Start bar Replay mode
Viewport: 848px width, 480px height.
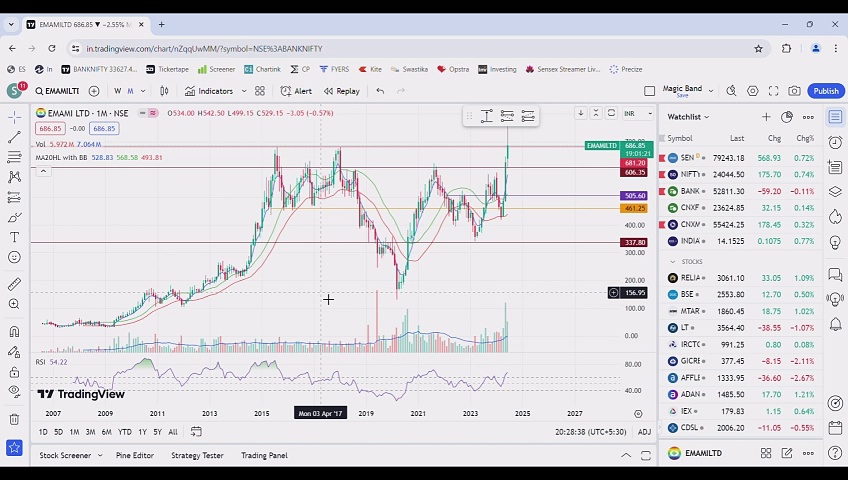click(x=342, y=91)
